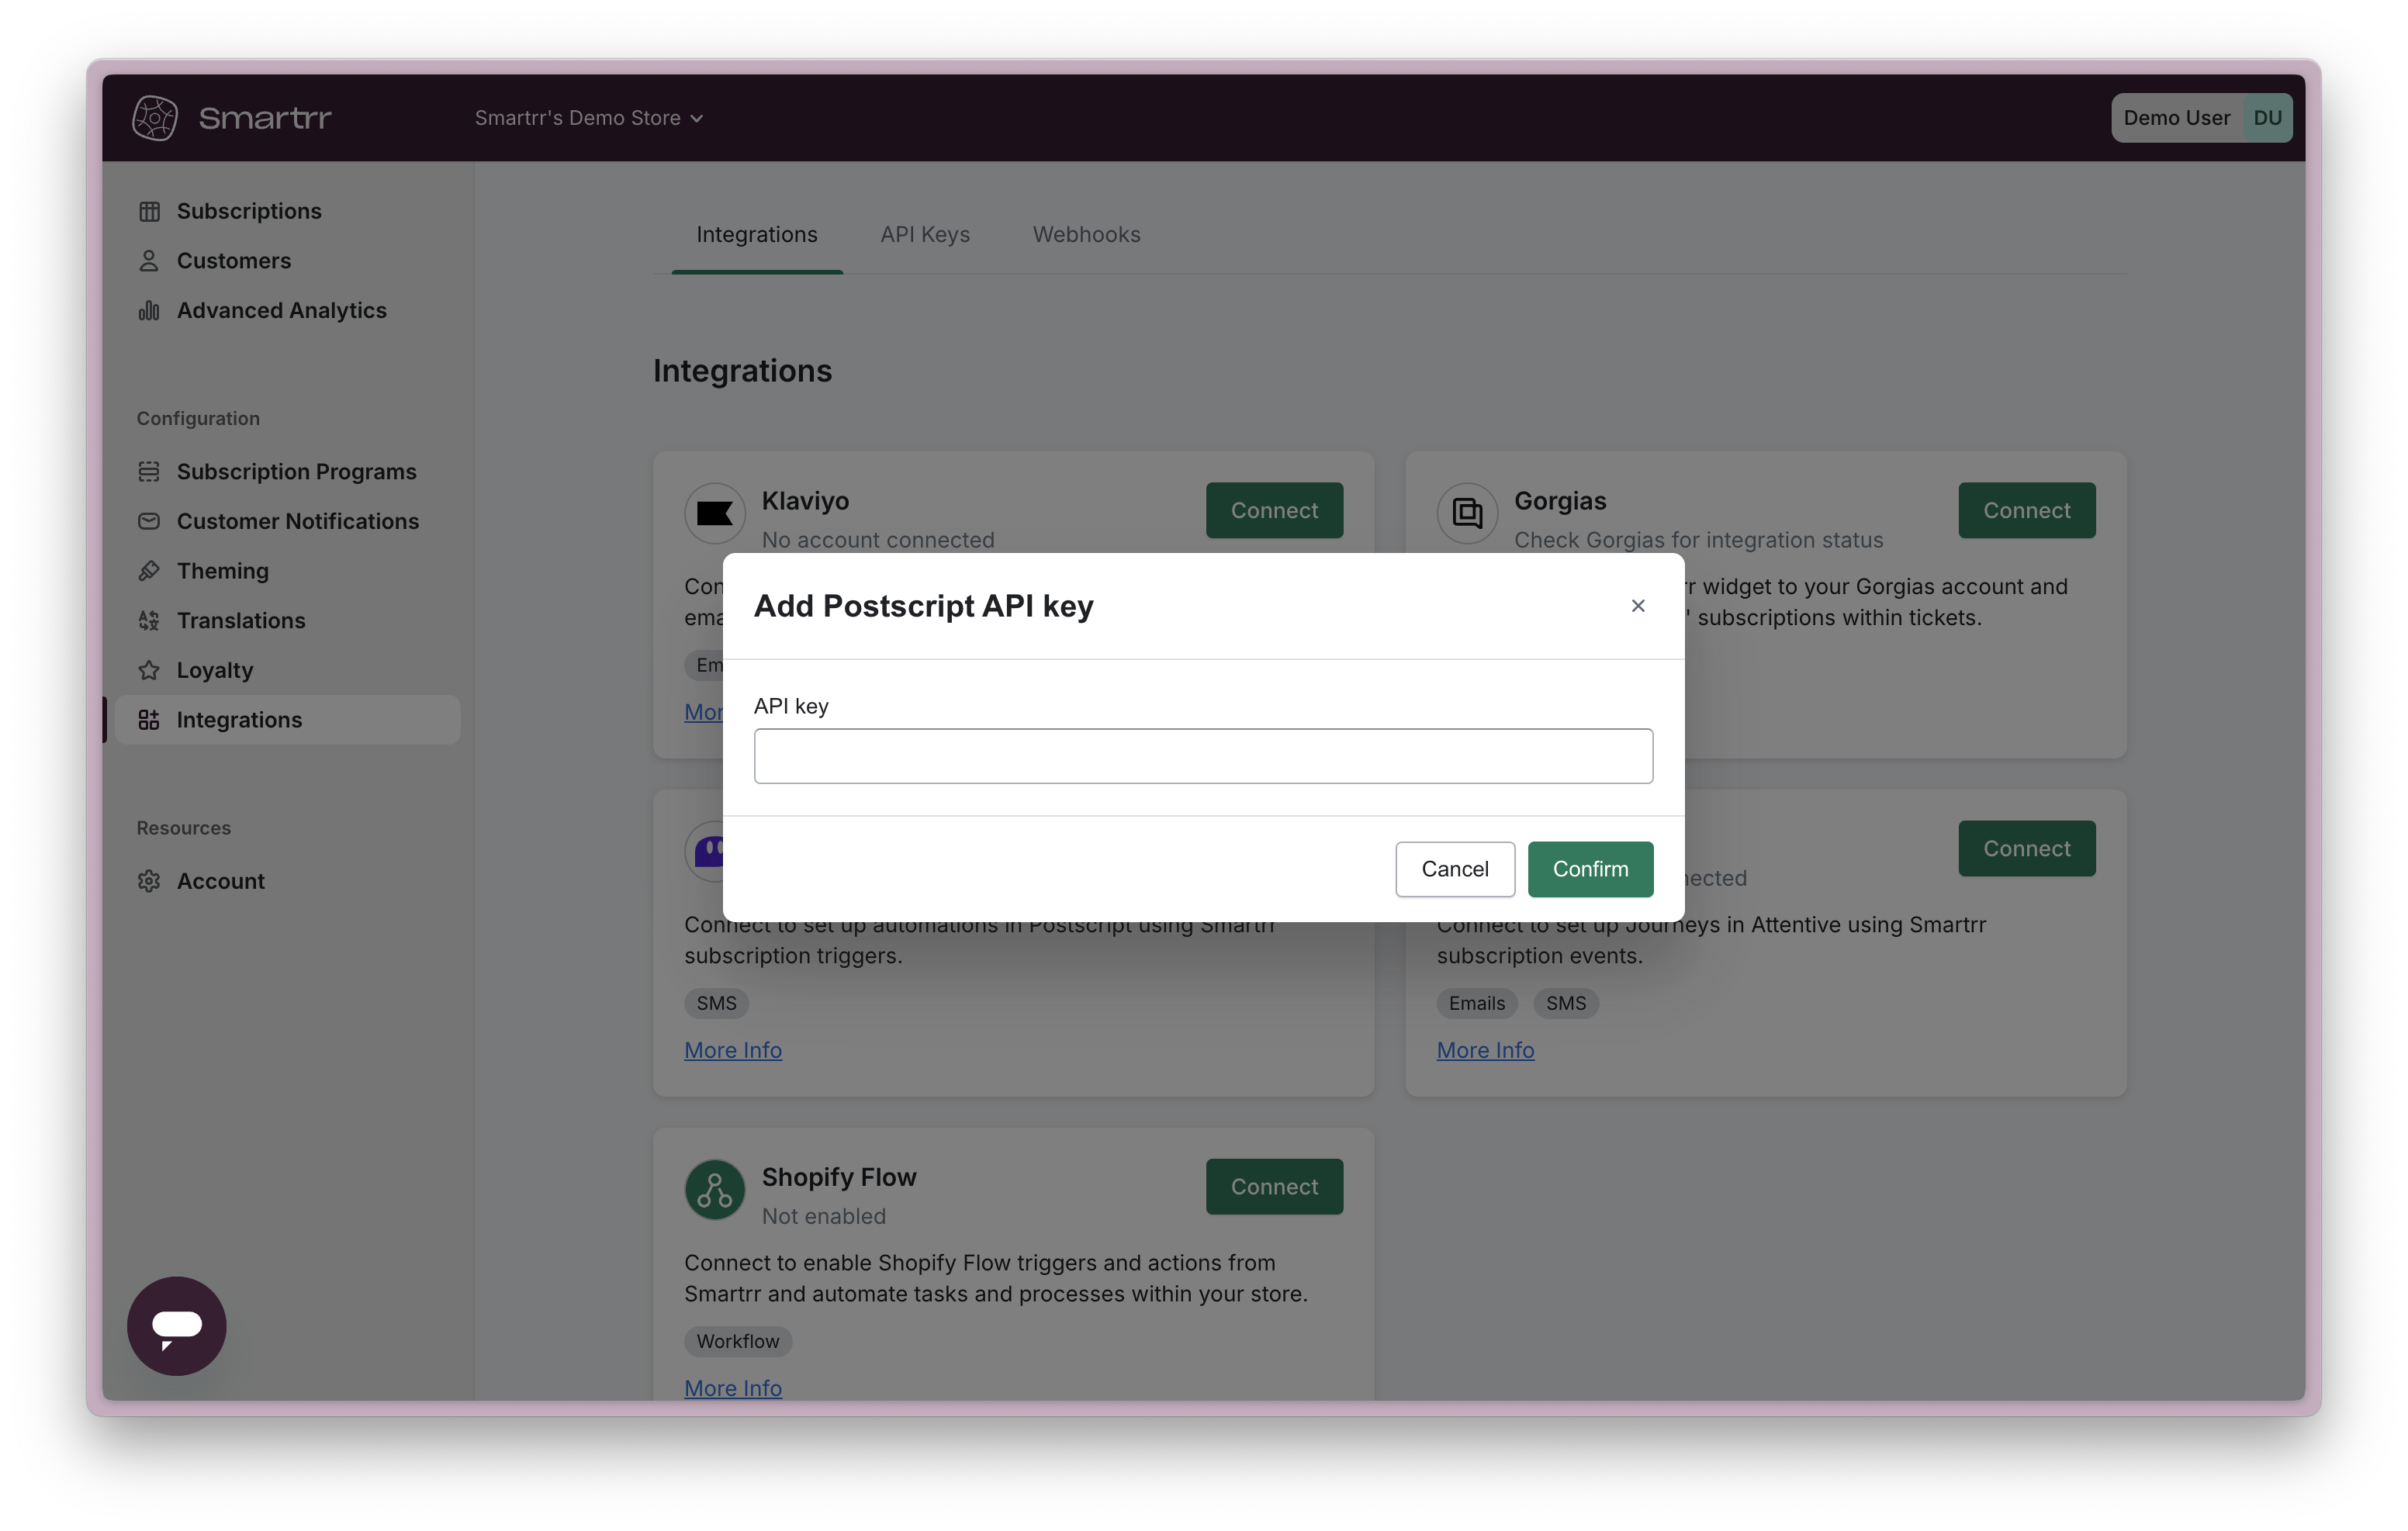Focus the API key text field
Screen dimensions: 2408x1531
pos(1203,756)
